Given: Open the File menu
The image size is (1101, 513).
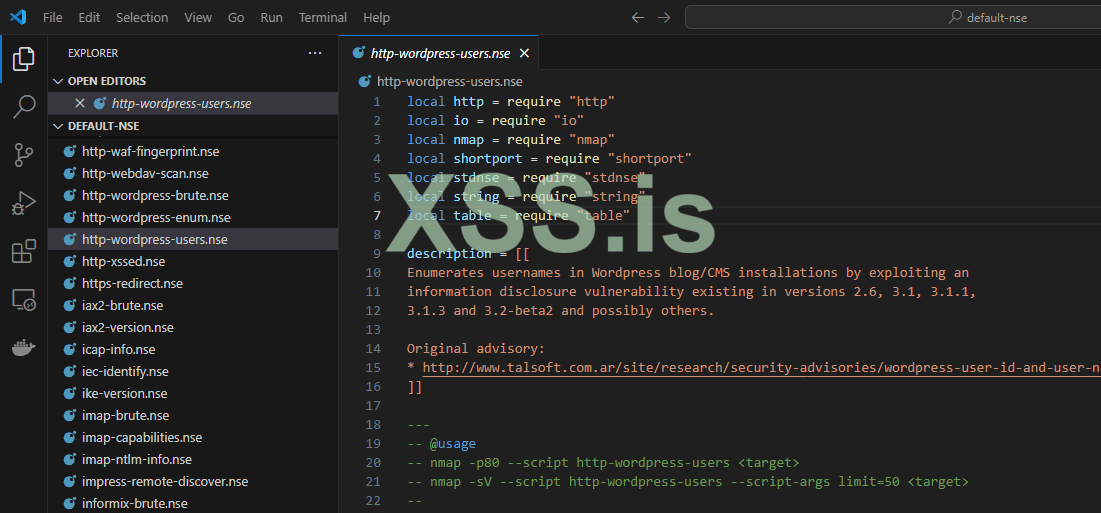Looking at the screenshot, I should coord(53,18).
